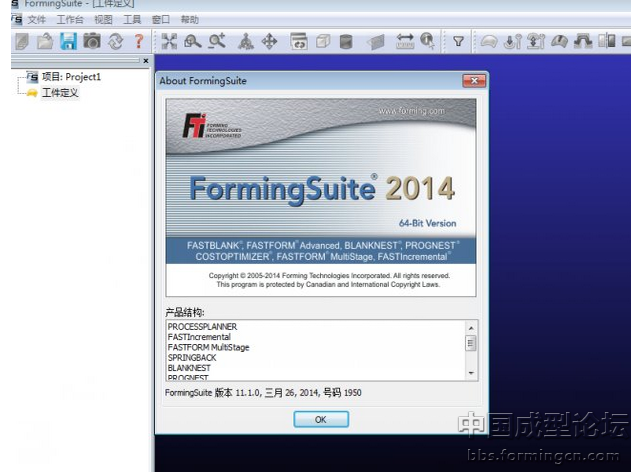This screenshot has height=472, width=639.
Task: Select 项目: Project1 in the tree
Action: point(70,76)
